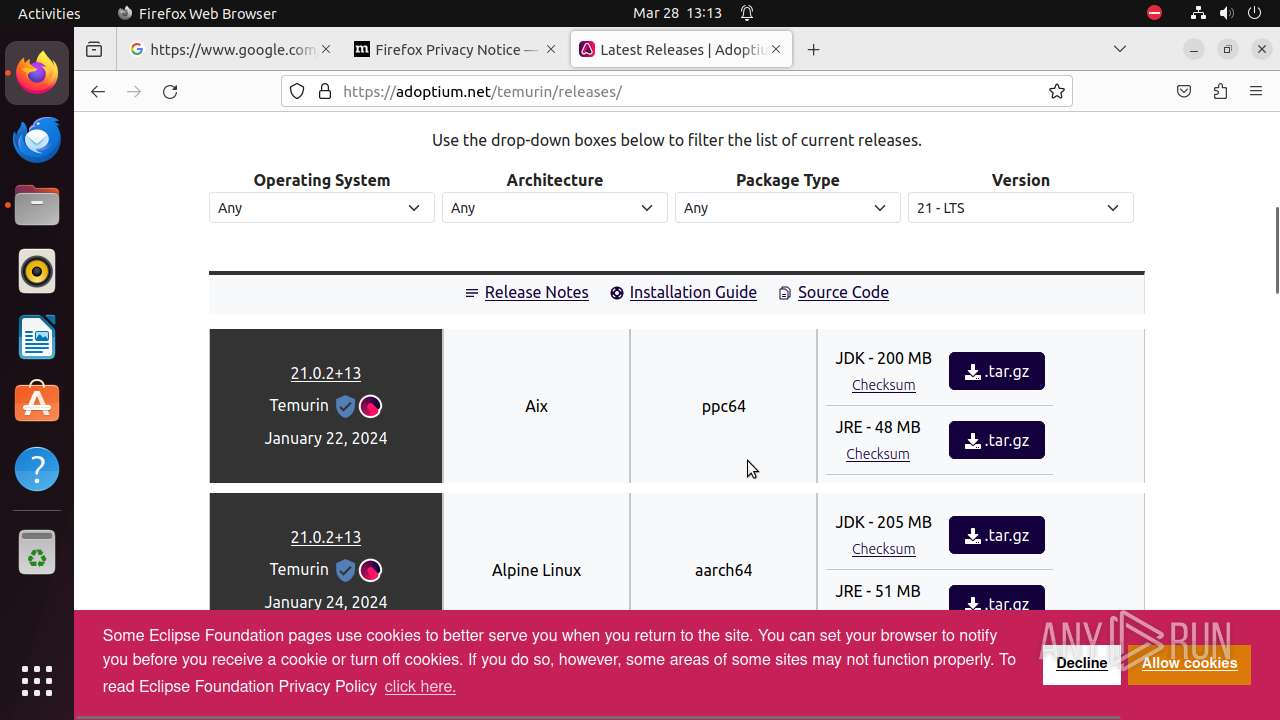
Task: Close the Firefox Privacy Notice tab
Action: pos(551,49)
